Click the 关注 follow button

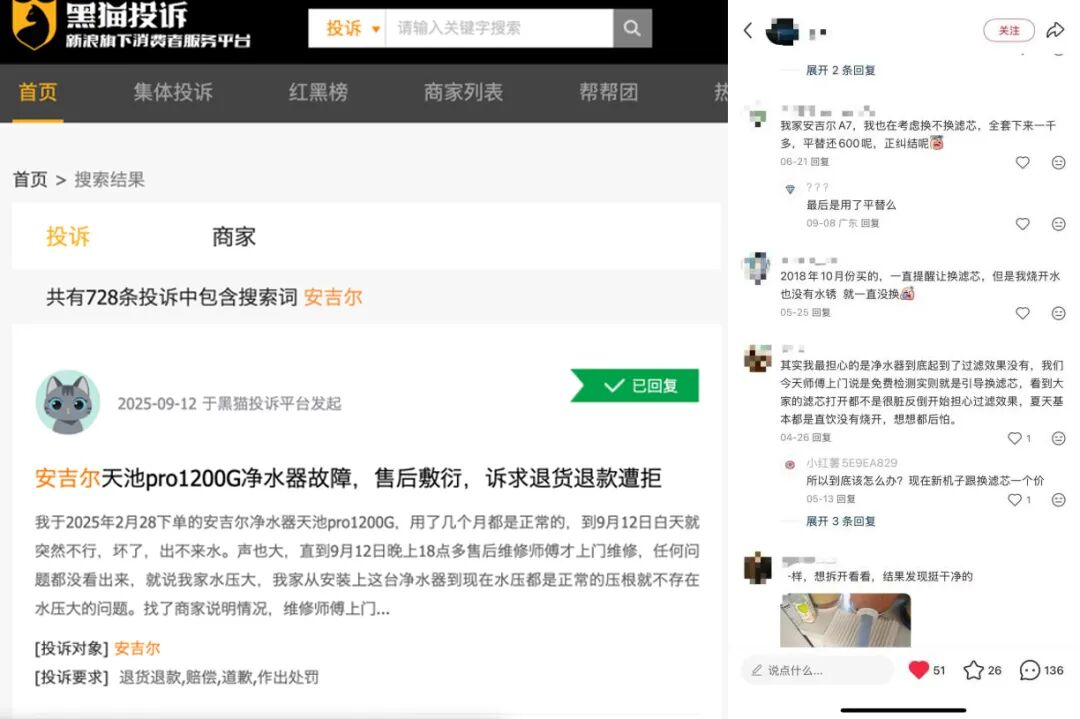(x=1008, y=30)
